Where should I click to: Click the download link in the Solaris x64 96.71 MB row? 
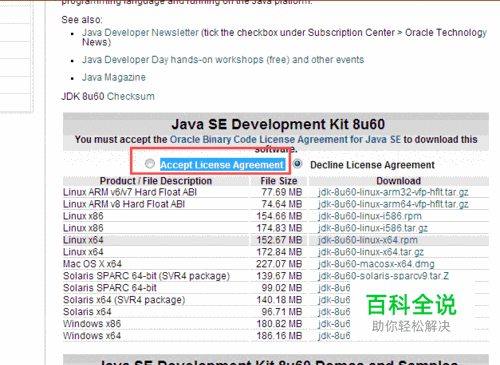(x=334, y=312)
